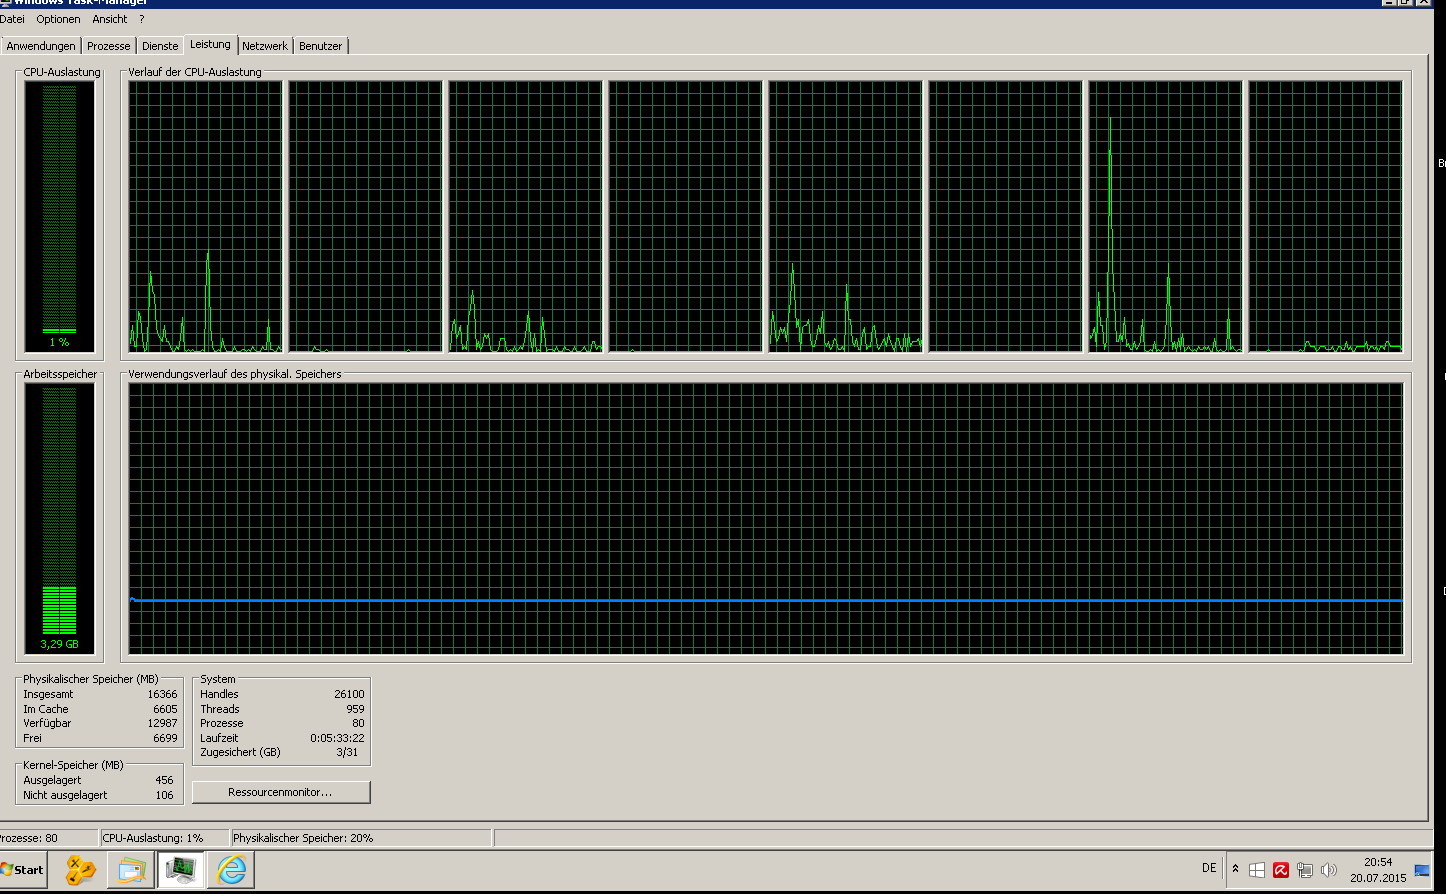
Task: Click the sixth CPU core history graph
Action: pos(1006,216)
